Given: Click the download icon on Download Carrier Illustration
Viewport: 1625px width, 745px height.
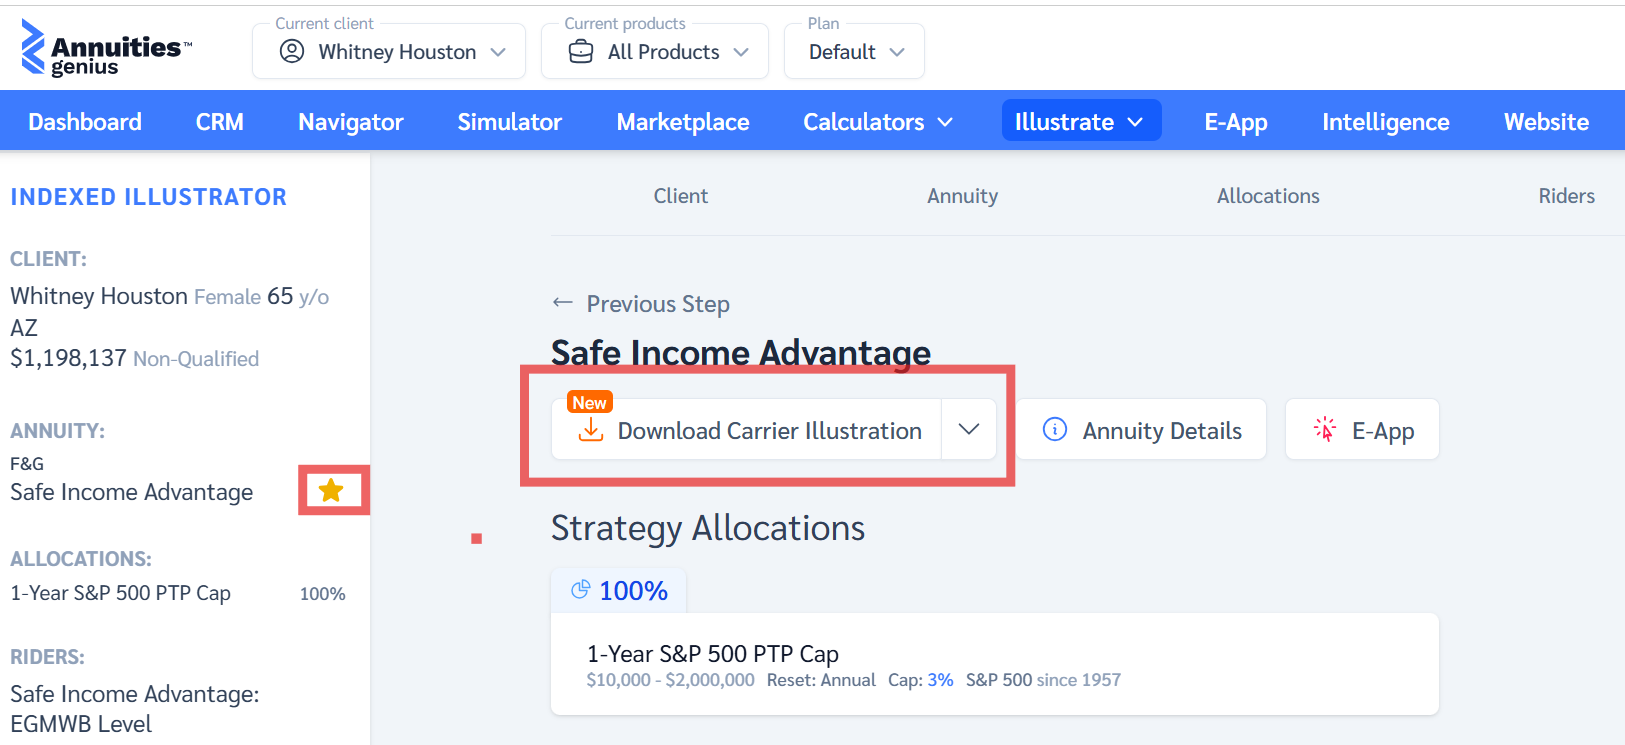Looking at the screenshot, I should 591,431.
